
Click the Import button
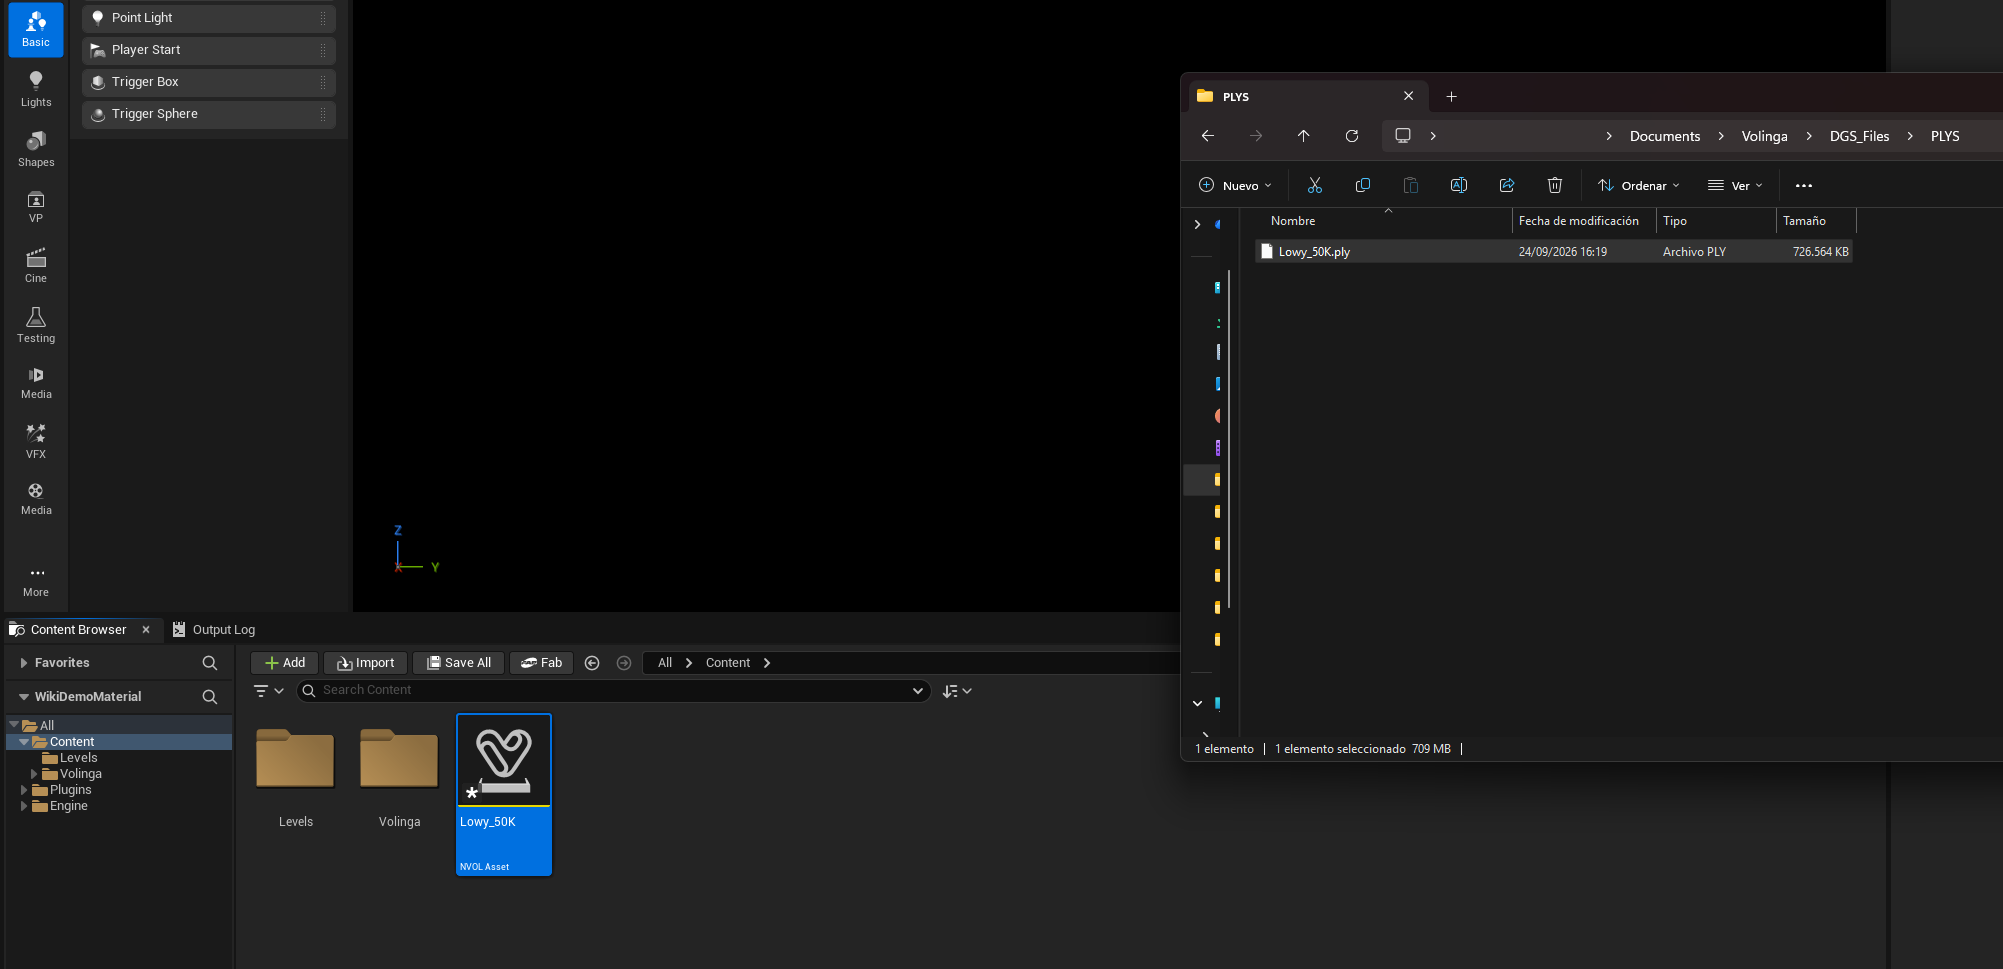(x=366, y=663)
